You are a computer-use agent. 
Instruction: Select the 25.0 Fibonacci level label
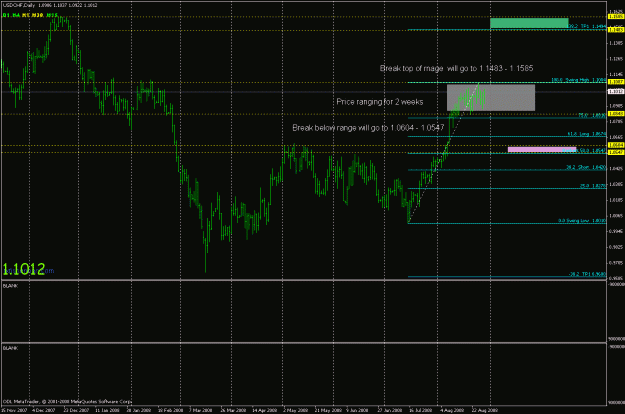pyautogui.click(x=593, y=186)
